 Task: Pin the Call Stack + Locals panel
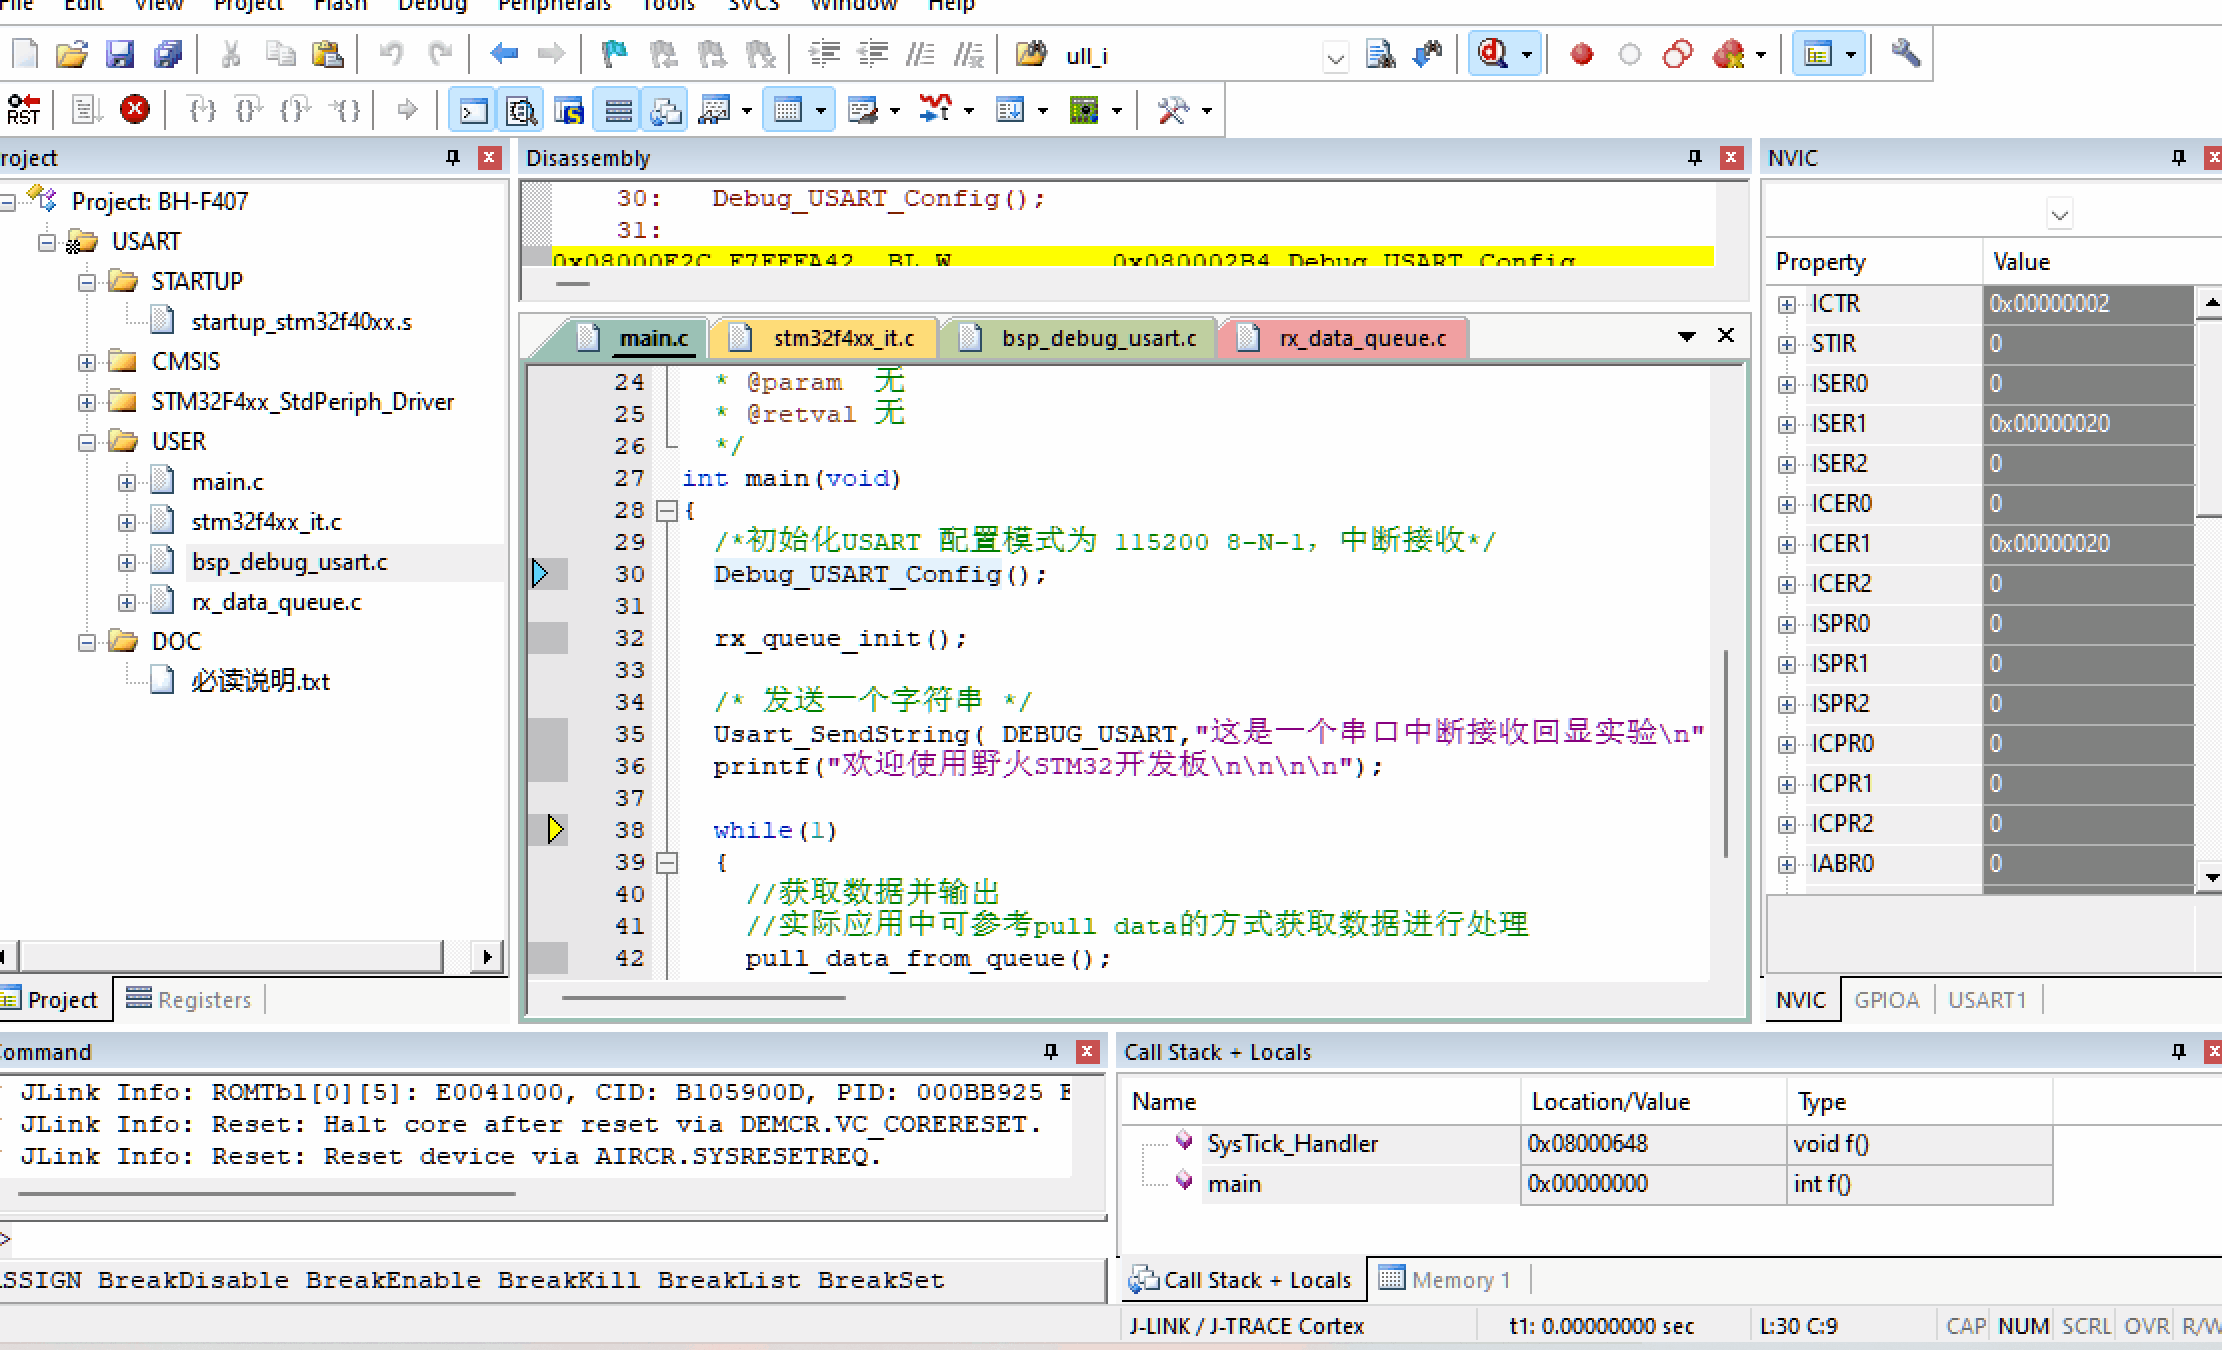point(2178,1051)
